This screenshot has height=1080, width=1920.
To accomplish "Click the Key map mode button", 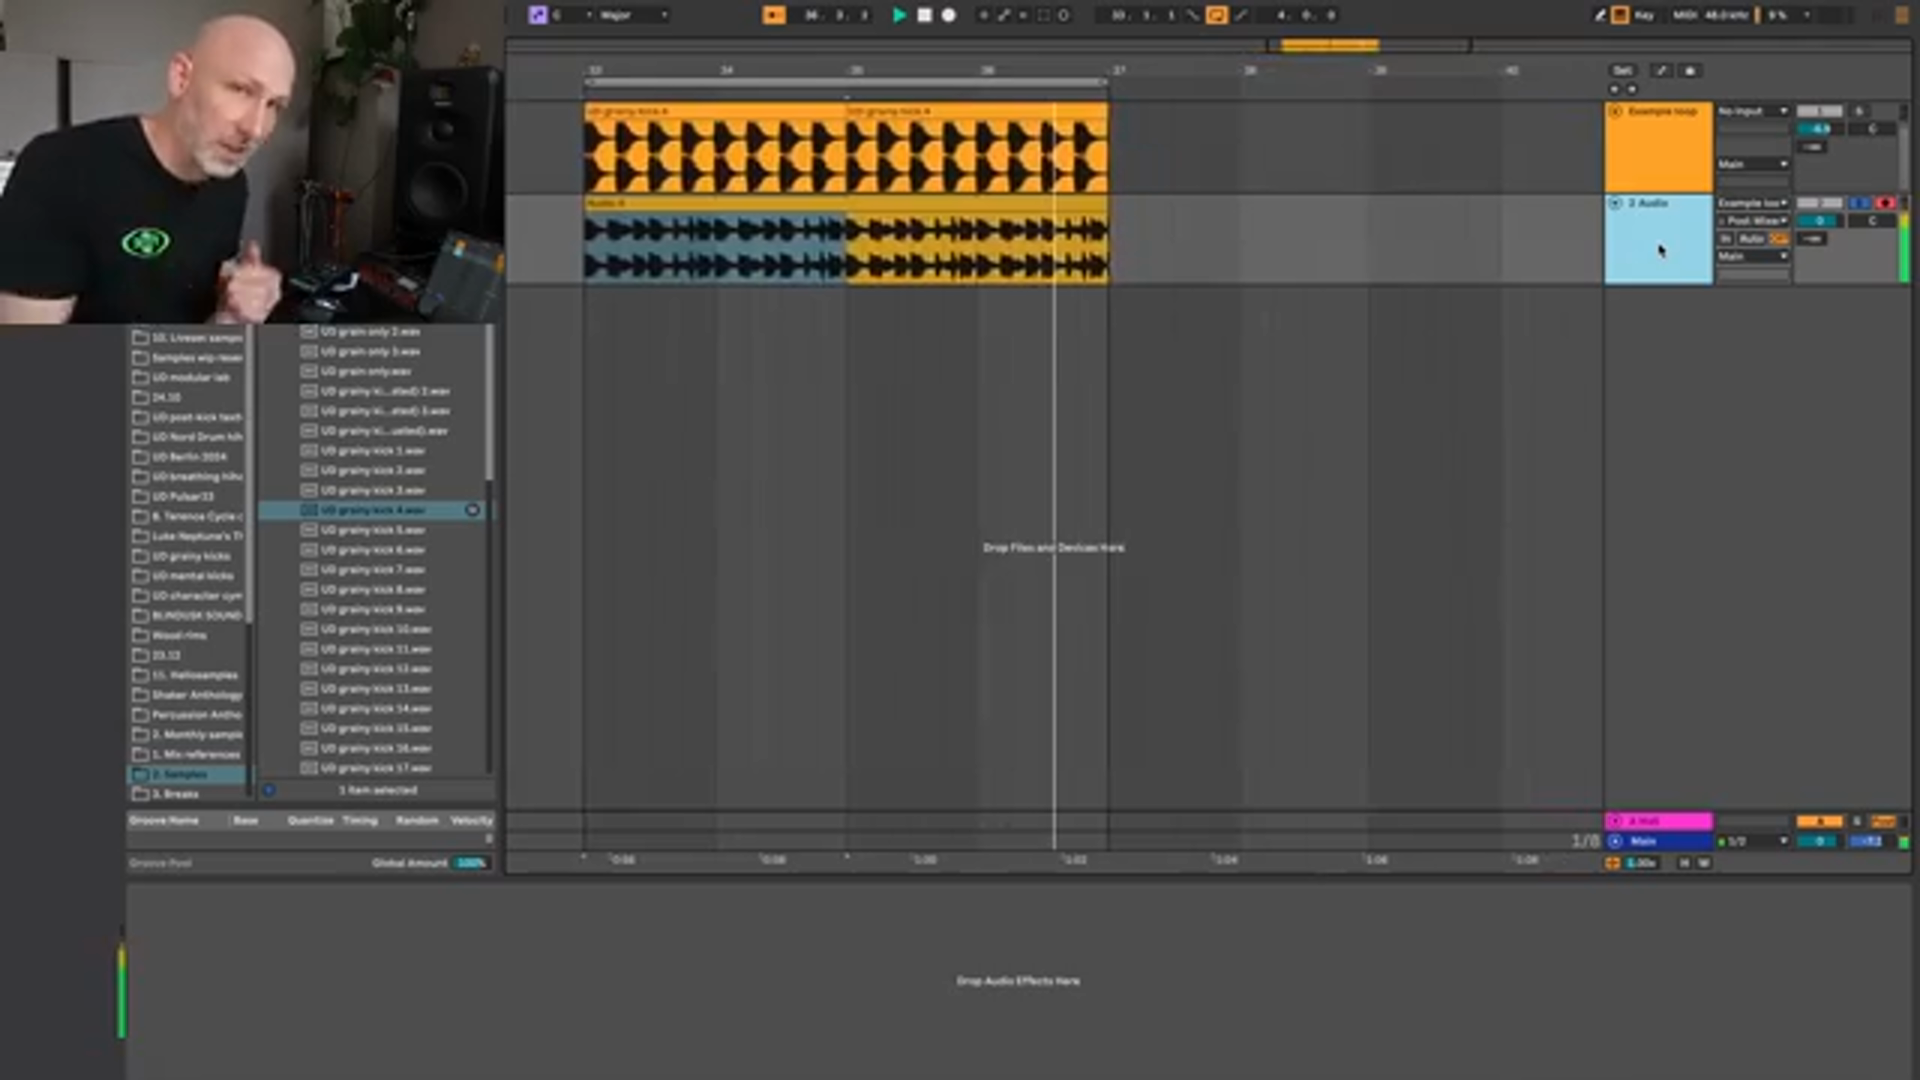I will 1643,15.
